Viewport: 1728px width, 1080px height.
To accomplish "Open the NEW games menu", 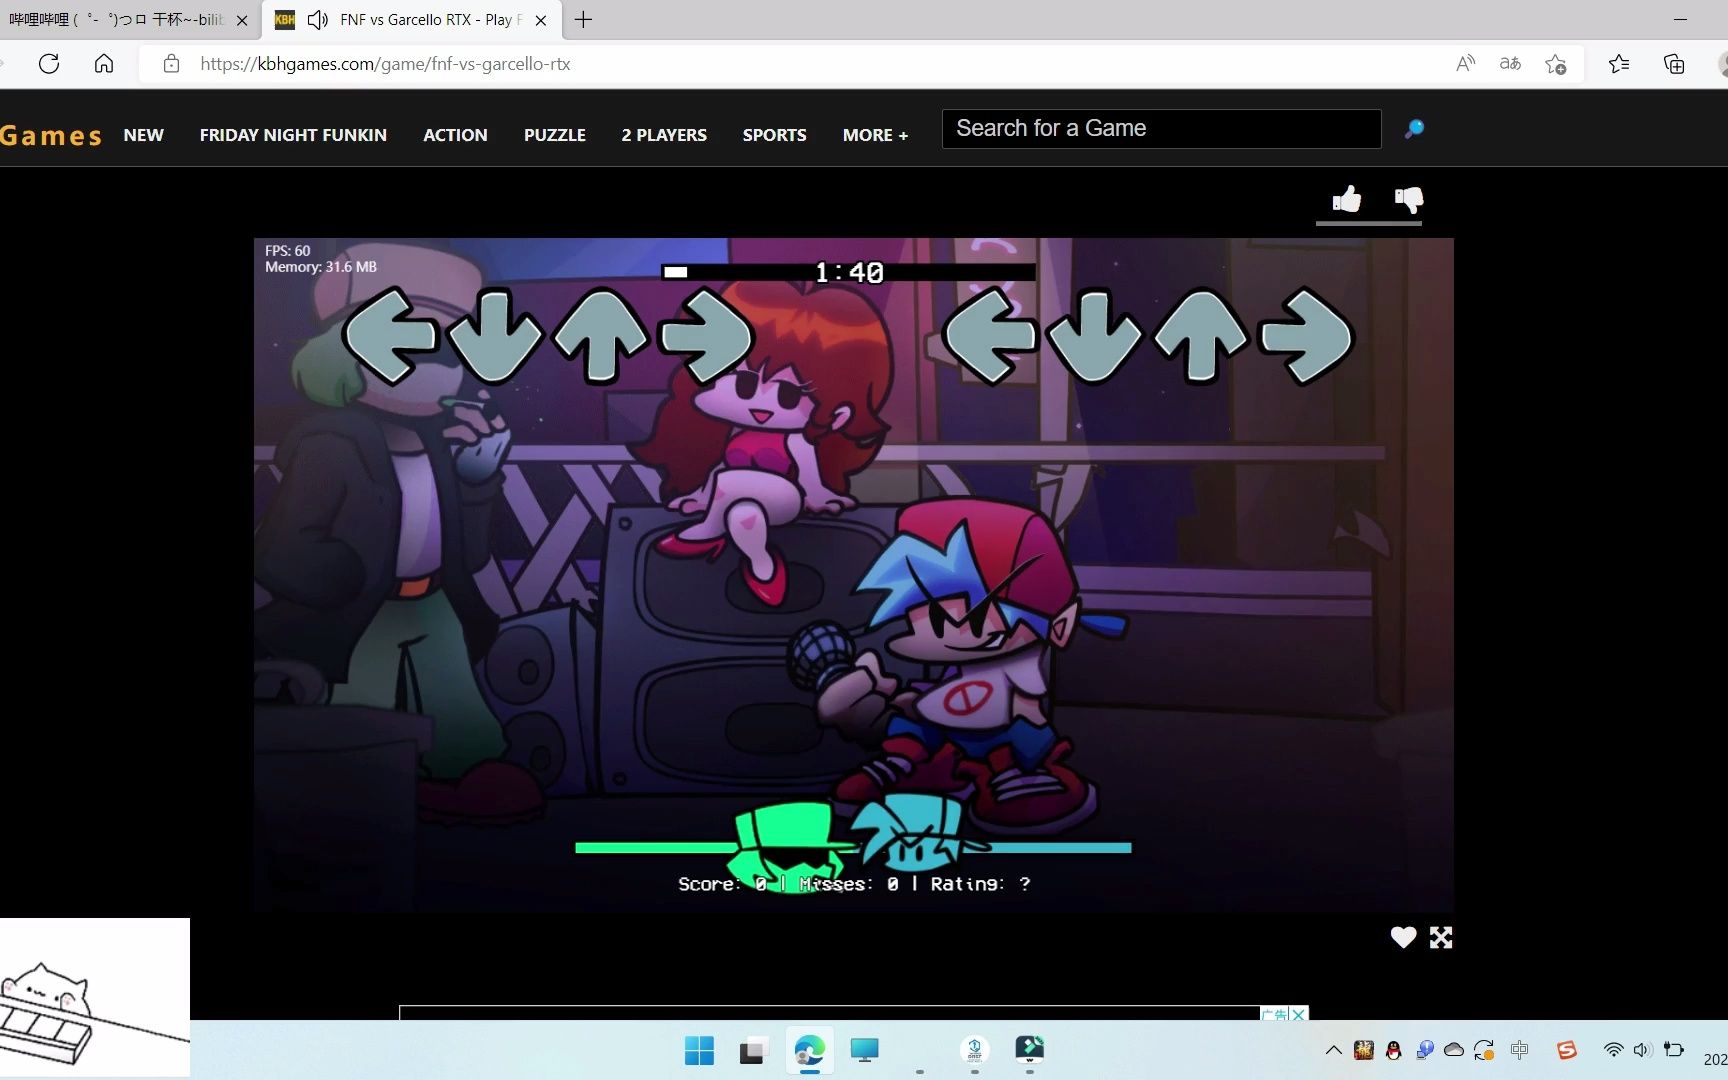I will [143, 135].
